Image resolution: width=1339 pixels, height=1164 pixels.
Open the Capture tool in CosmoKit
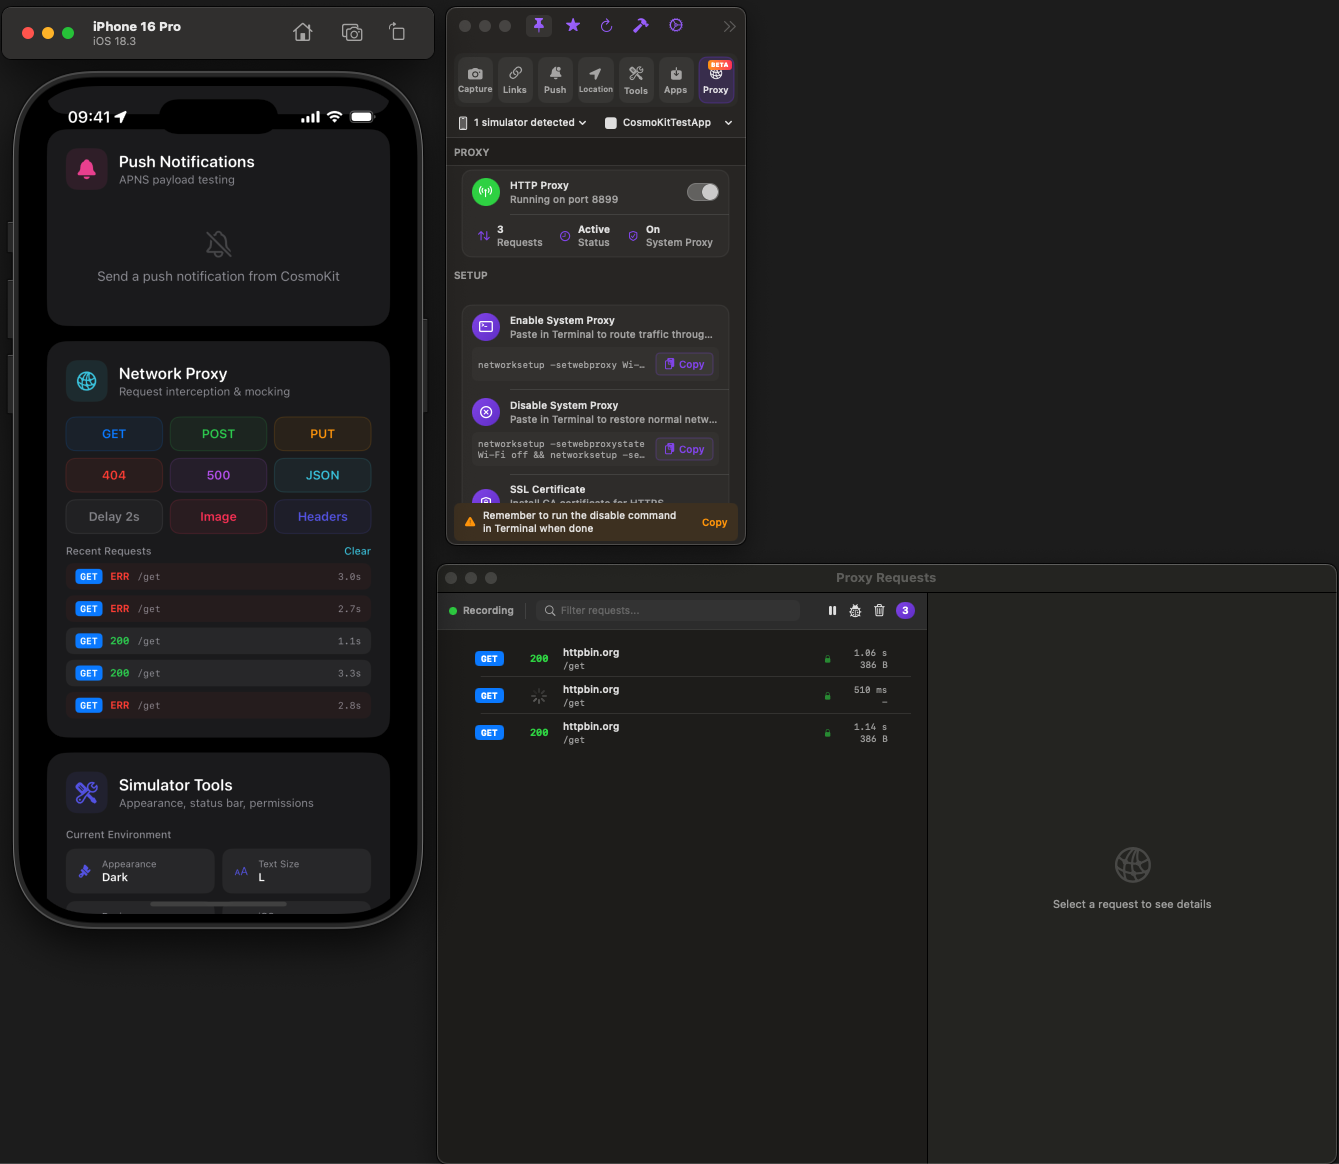[475, 79]
